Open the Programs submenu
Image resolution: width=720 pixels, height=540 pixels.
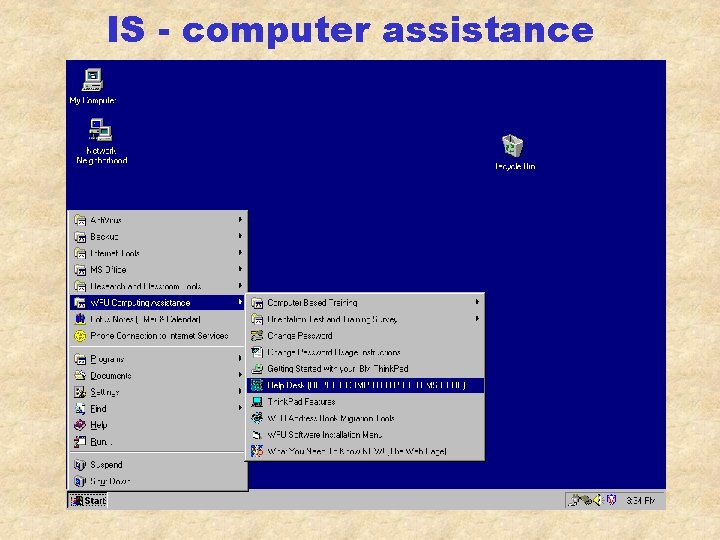(158, 359)
